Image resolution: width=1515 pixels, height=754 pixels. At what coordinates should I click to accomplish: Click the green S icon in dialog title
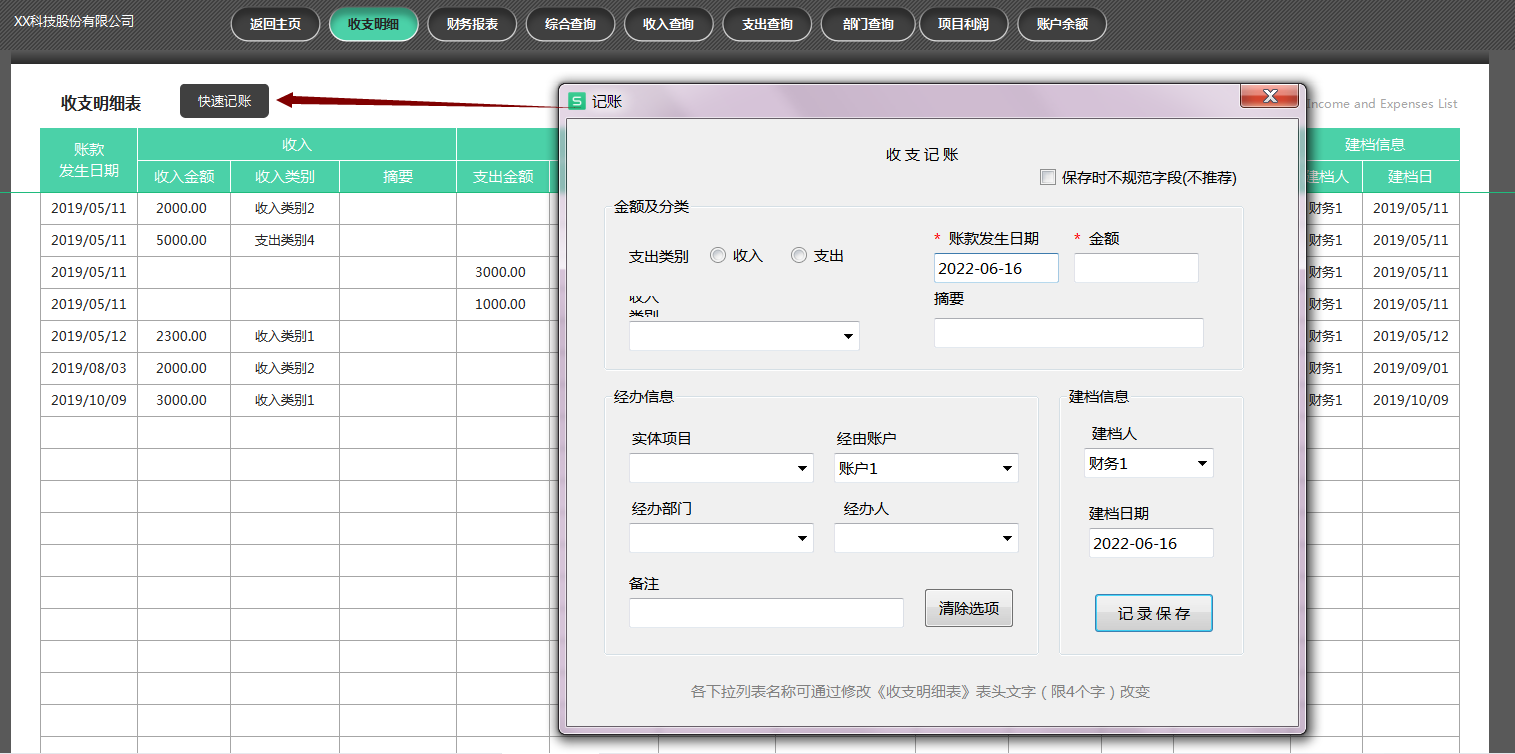click(x=576, y=101)
